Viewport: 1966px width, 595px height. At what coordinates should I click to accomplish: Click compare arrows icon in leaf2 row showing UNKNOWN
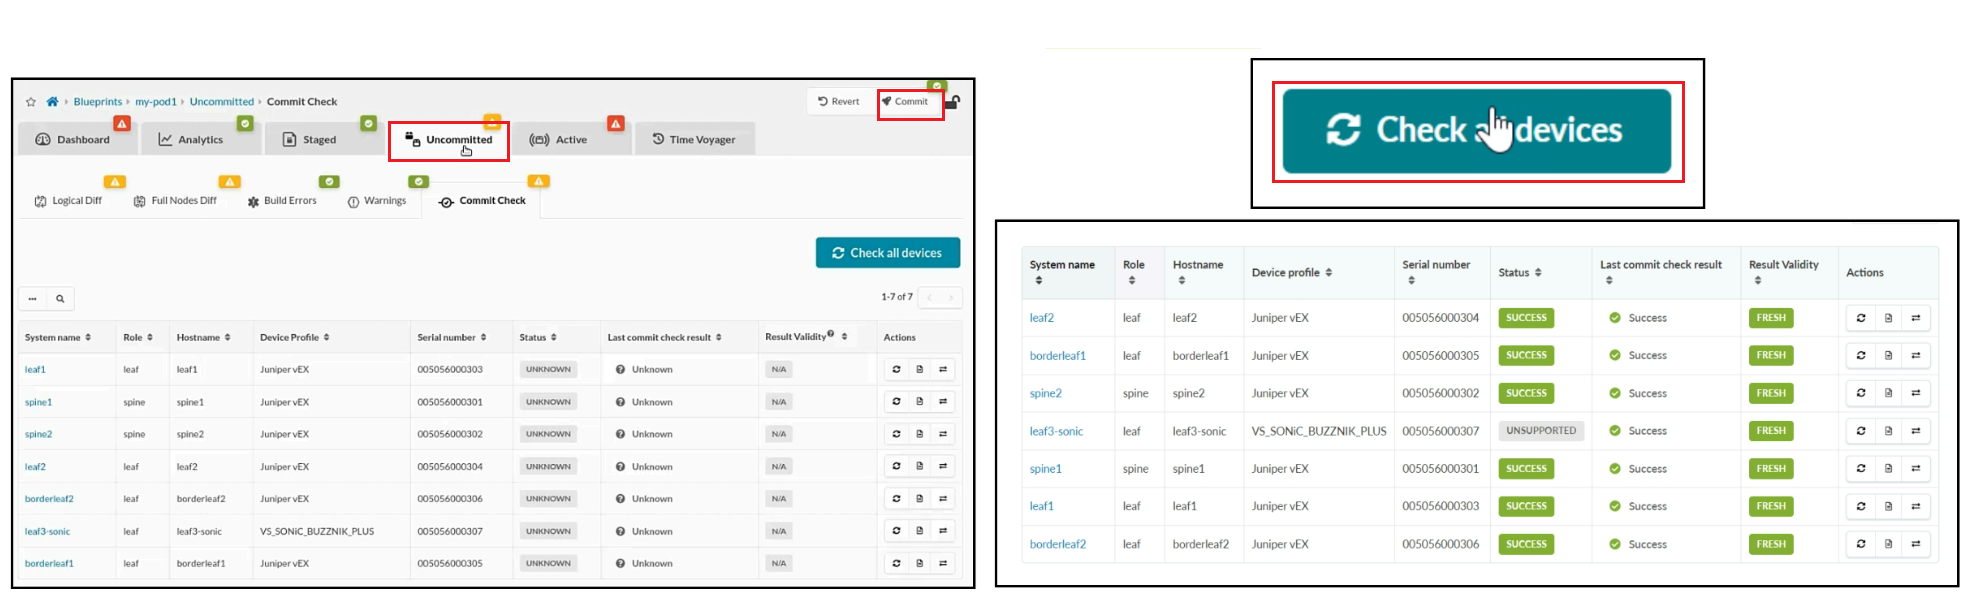[942, 467]
